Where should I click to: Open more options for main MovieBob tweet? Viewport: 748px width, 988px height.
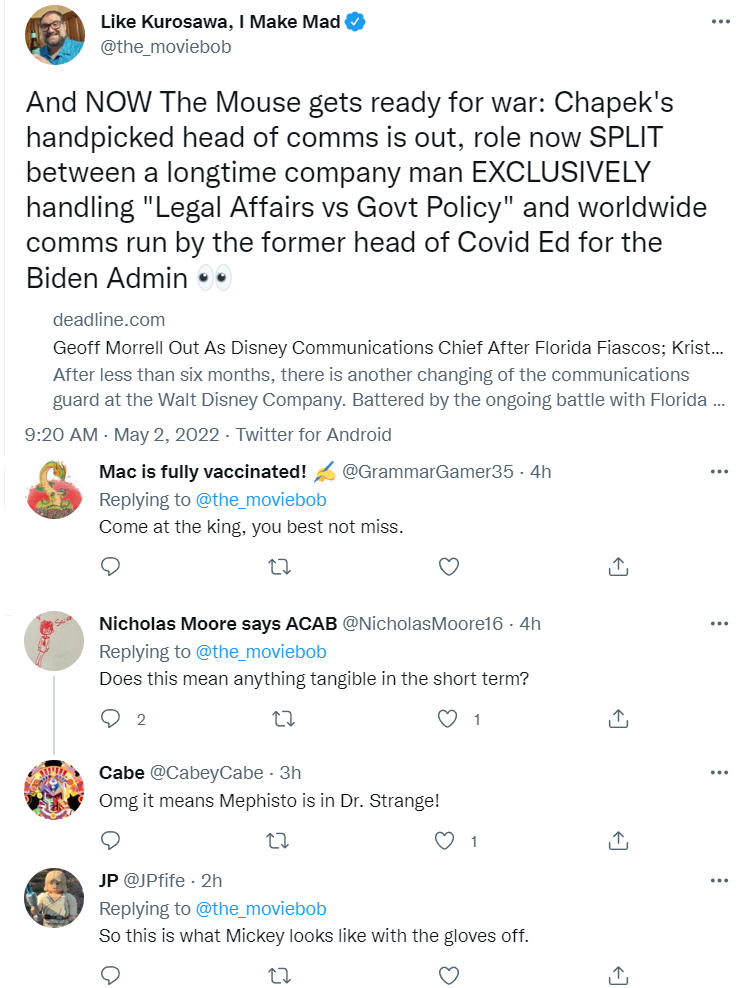pyautogui.click(x=719, y=22)
